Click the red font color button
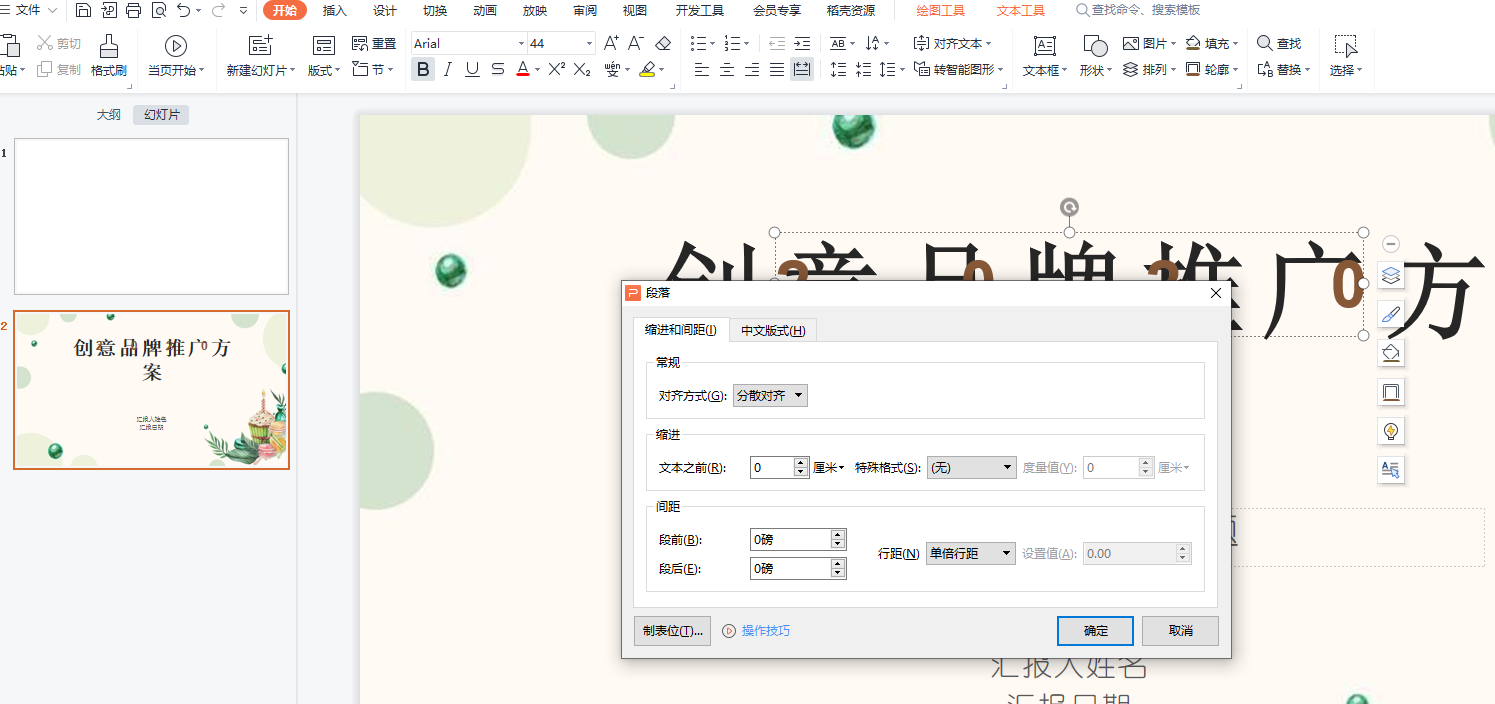1495x704 pixels. coord(522,69)
